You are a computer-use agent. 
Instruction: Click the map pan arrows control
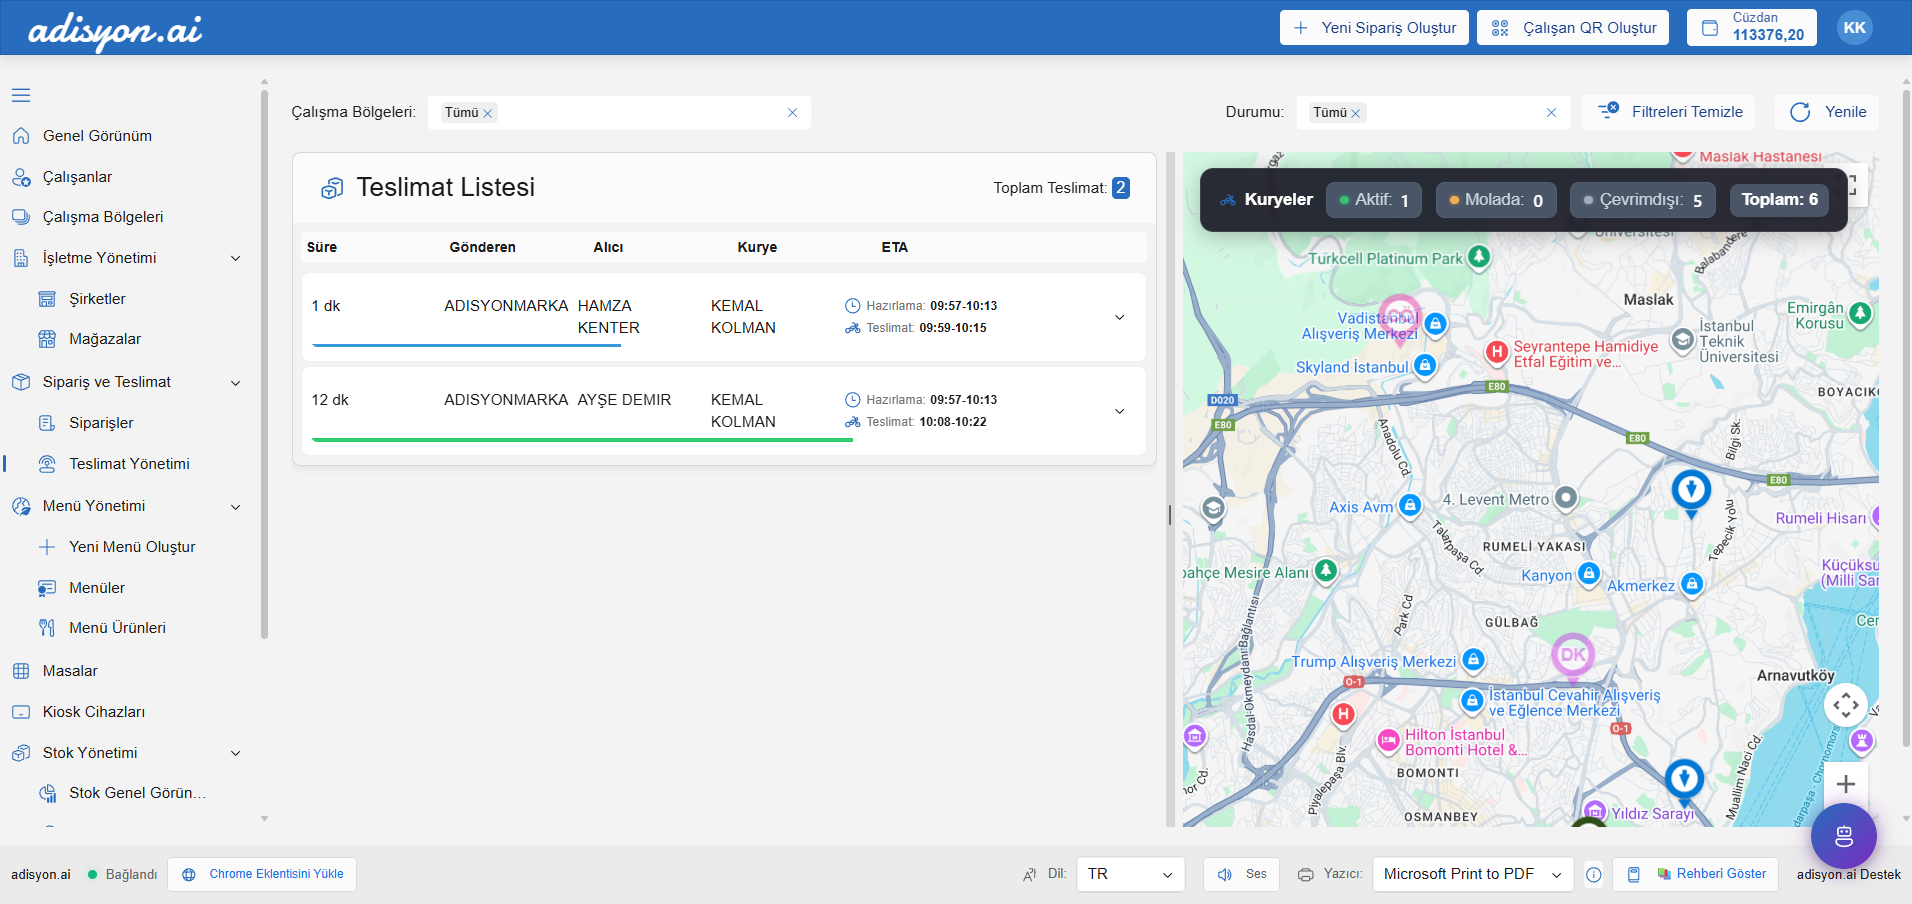tap(1846, 705)
